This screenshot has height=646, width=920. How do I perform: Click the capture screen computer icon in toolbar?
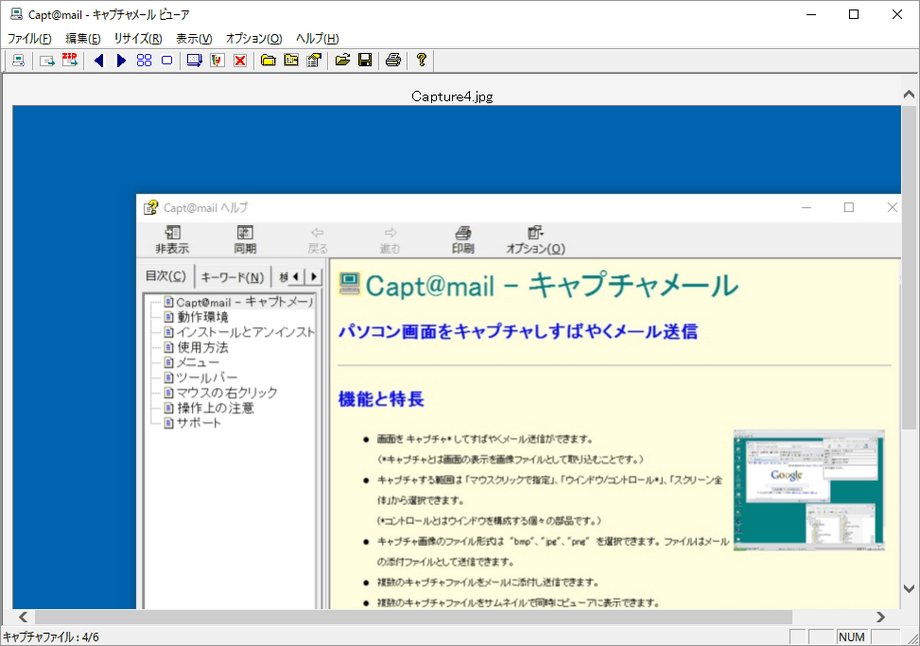tap(19, 60)
